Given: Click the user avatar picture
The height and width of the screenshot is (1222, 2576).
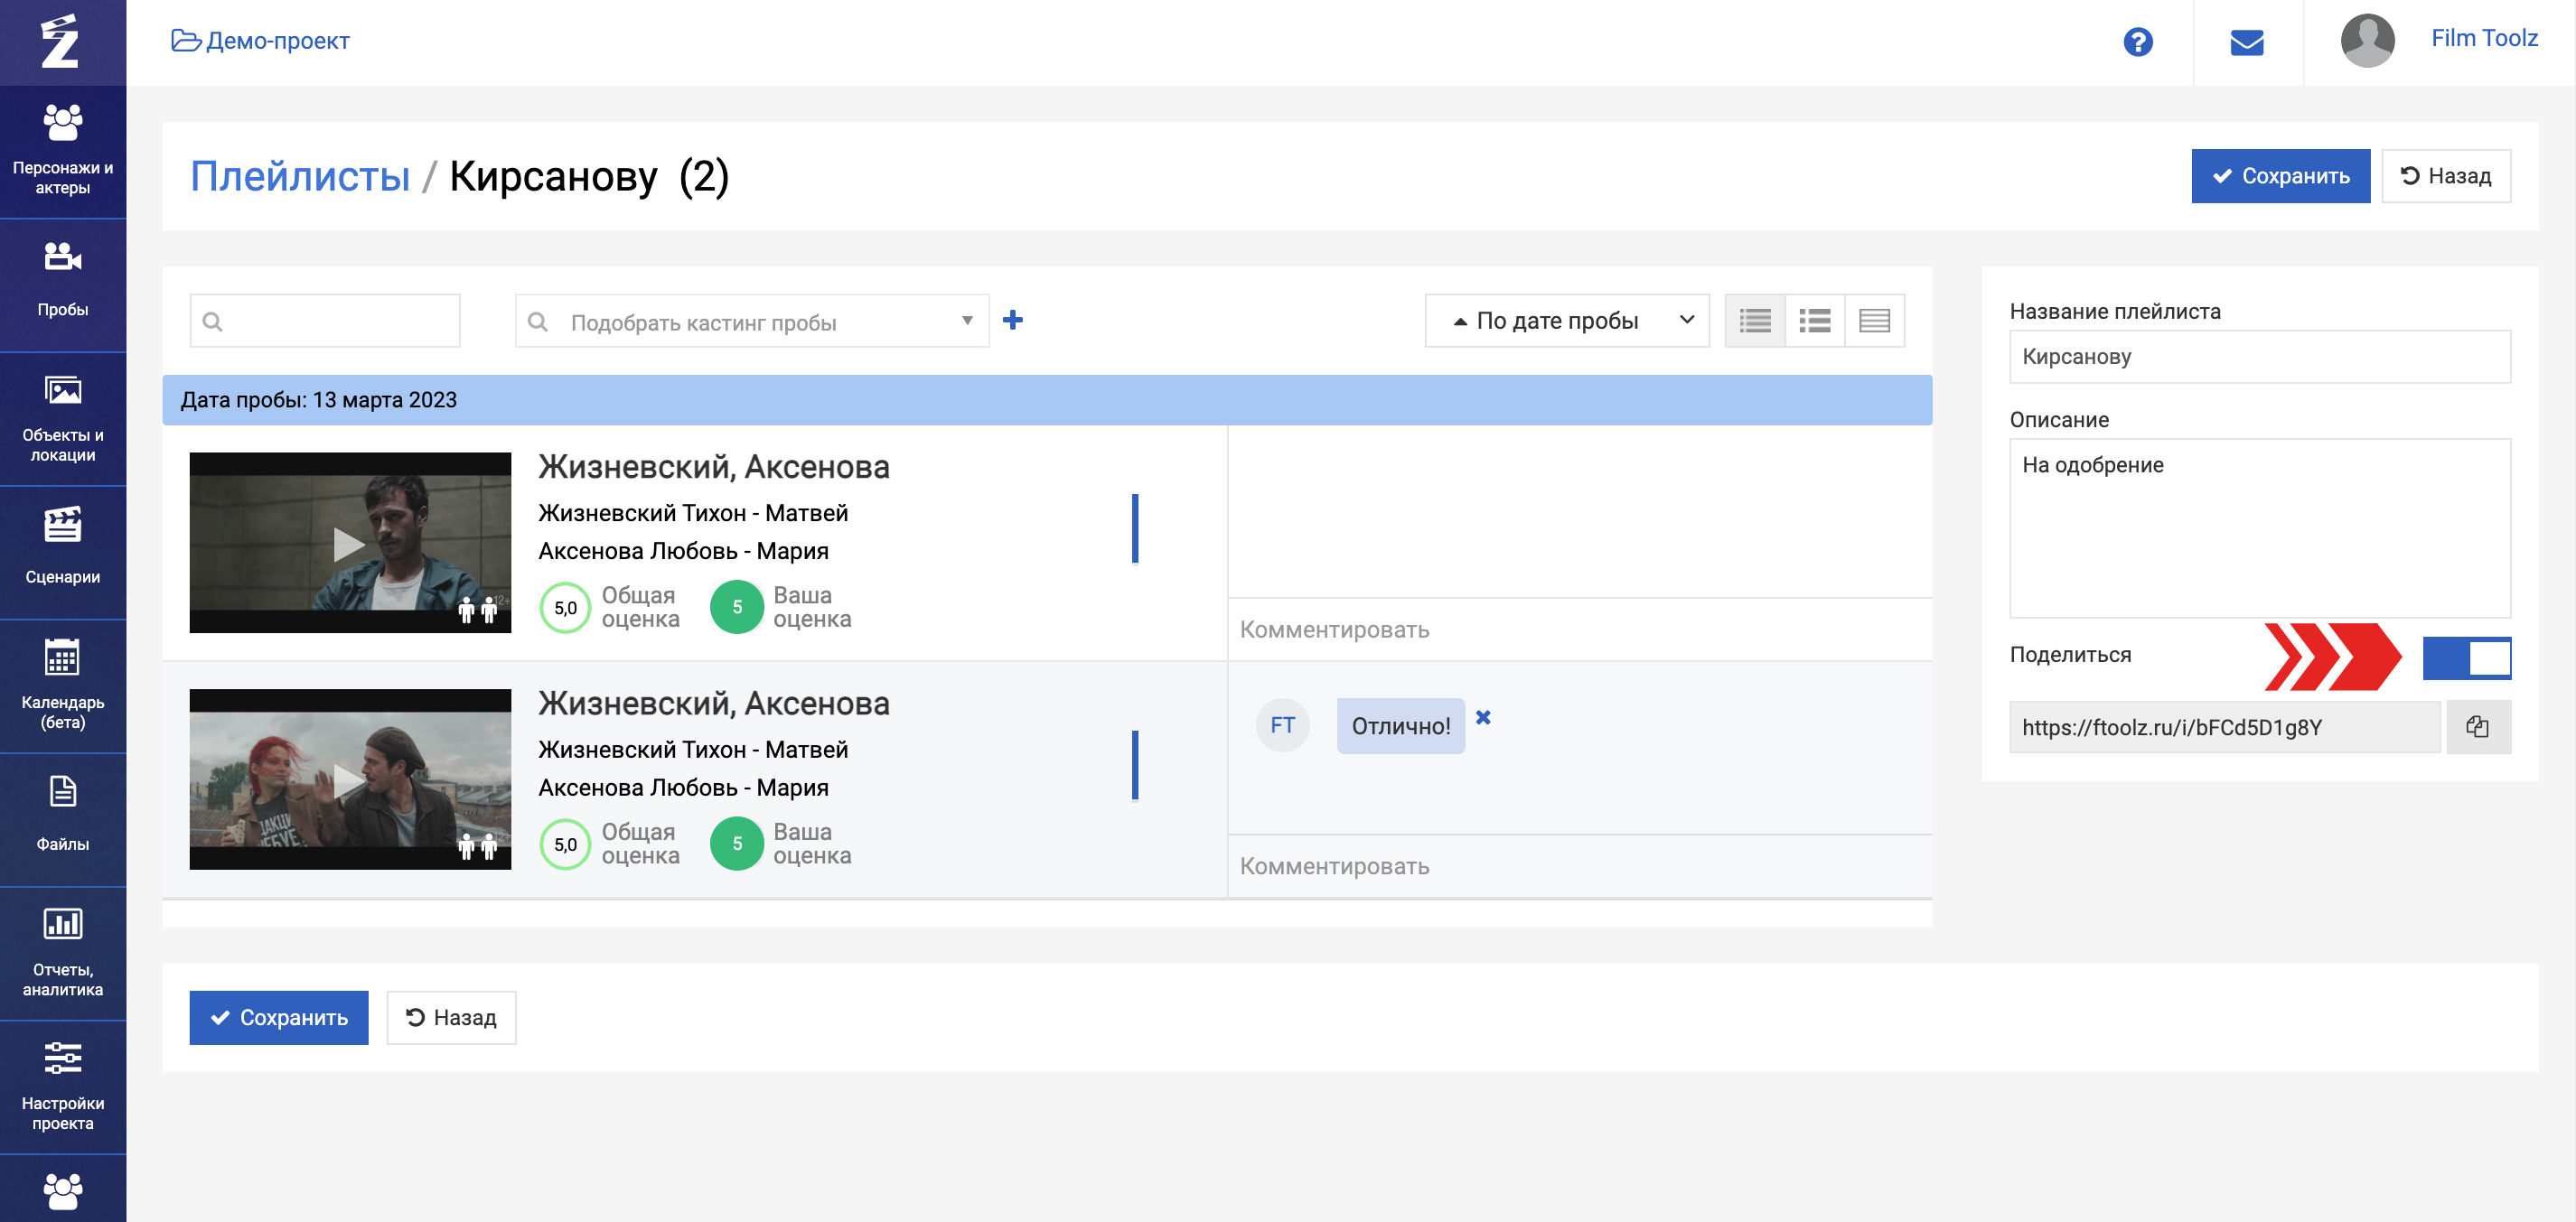Looking at the screenshot, I should click(2367, 41).
